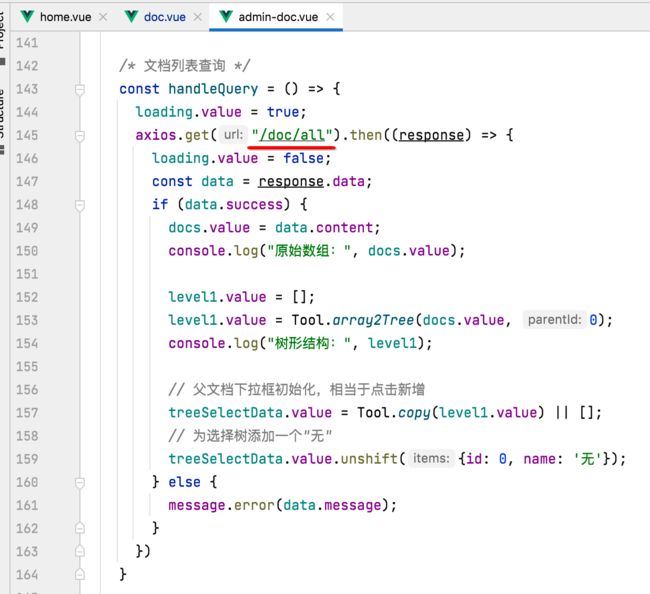Open the Structure tool window sidebar button
The image size is (650, 594).
[x=2, y=120]
